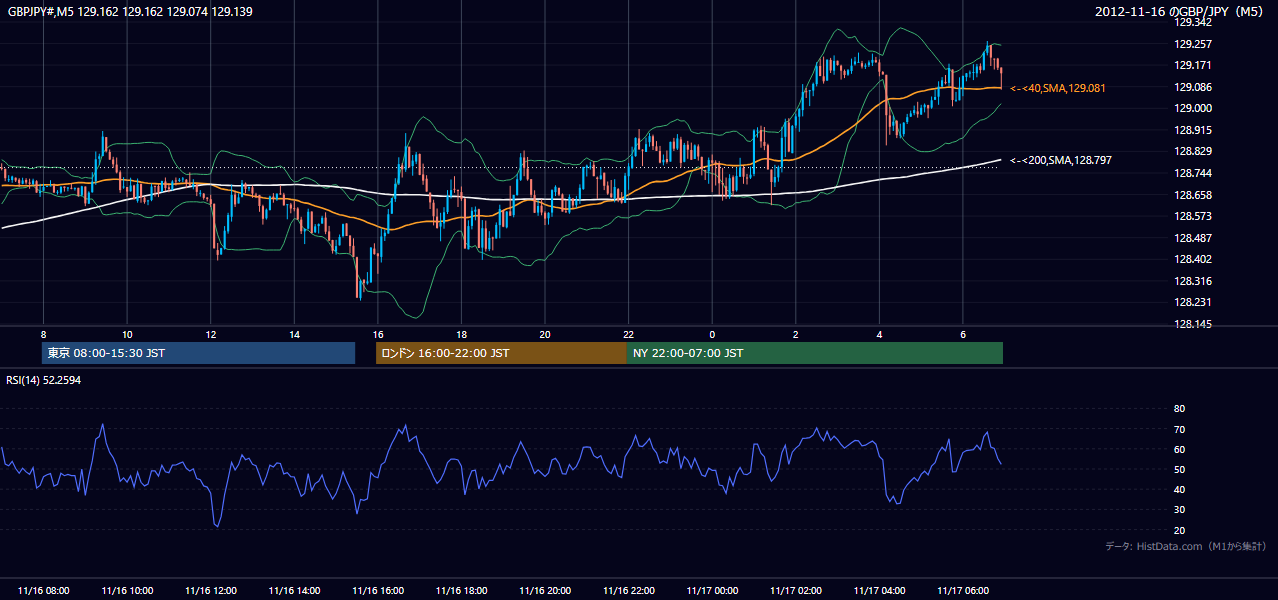The image size is (1278, 600).
Task: Click the 11/17 00:00 time label
Action: pyautogui.click(x=712, y=591)
